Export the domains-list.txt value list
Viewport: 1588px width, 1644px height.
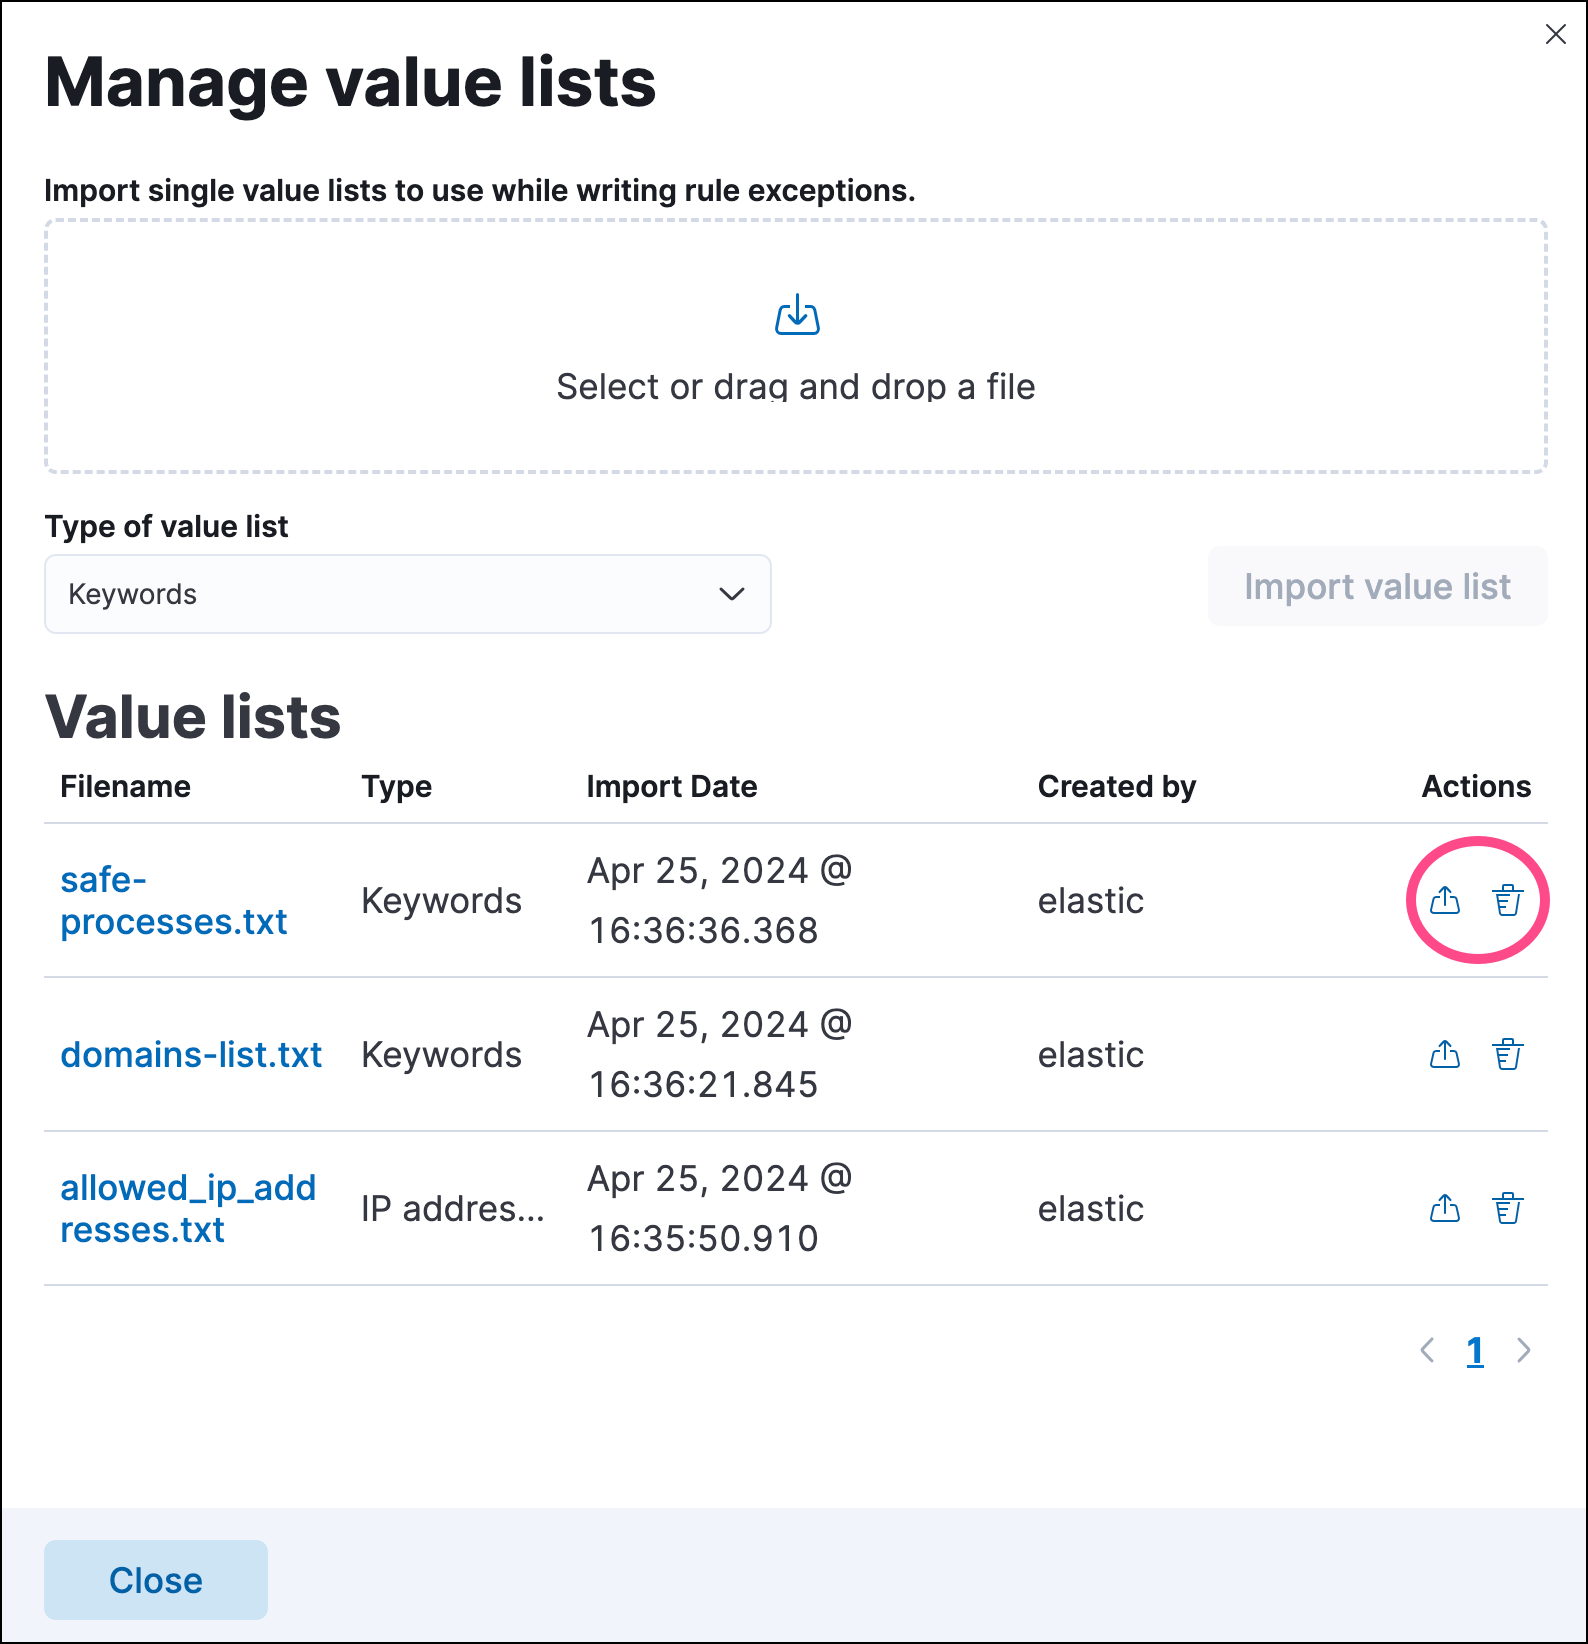(x=1444, y=1055)
